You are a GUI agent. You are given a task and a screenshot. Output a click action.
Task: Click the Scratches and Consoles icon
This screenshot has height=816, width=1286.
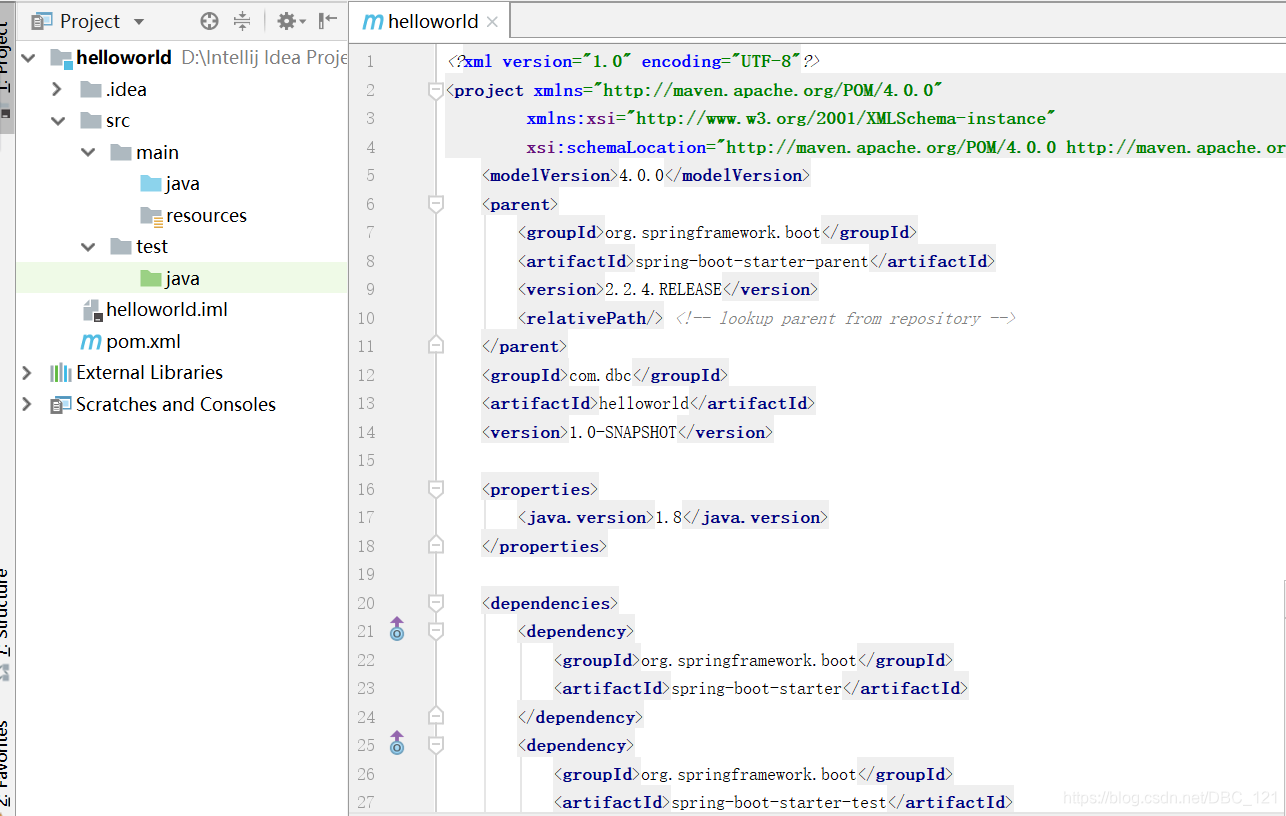(61, 405)
